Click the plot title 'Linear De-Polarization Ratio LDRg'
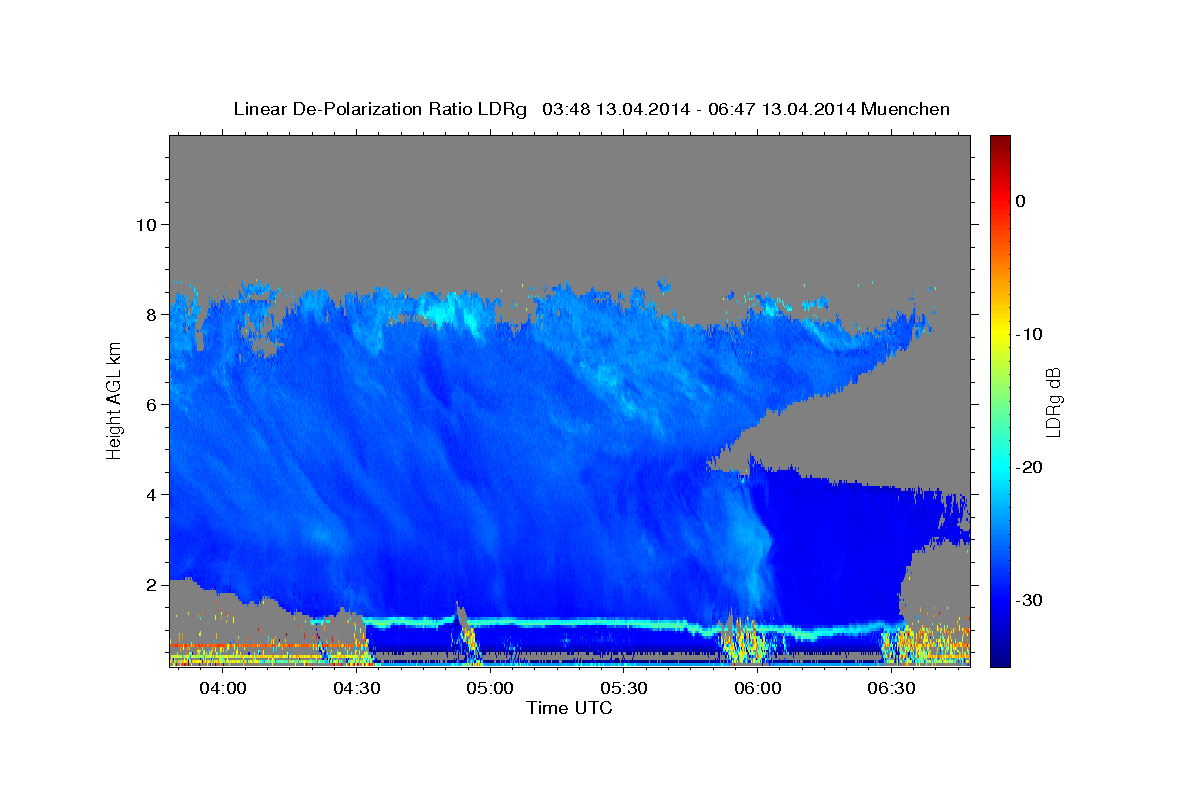 [x=380, y=109]
